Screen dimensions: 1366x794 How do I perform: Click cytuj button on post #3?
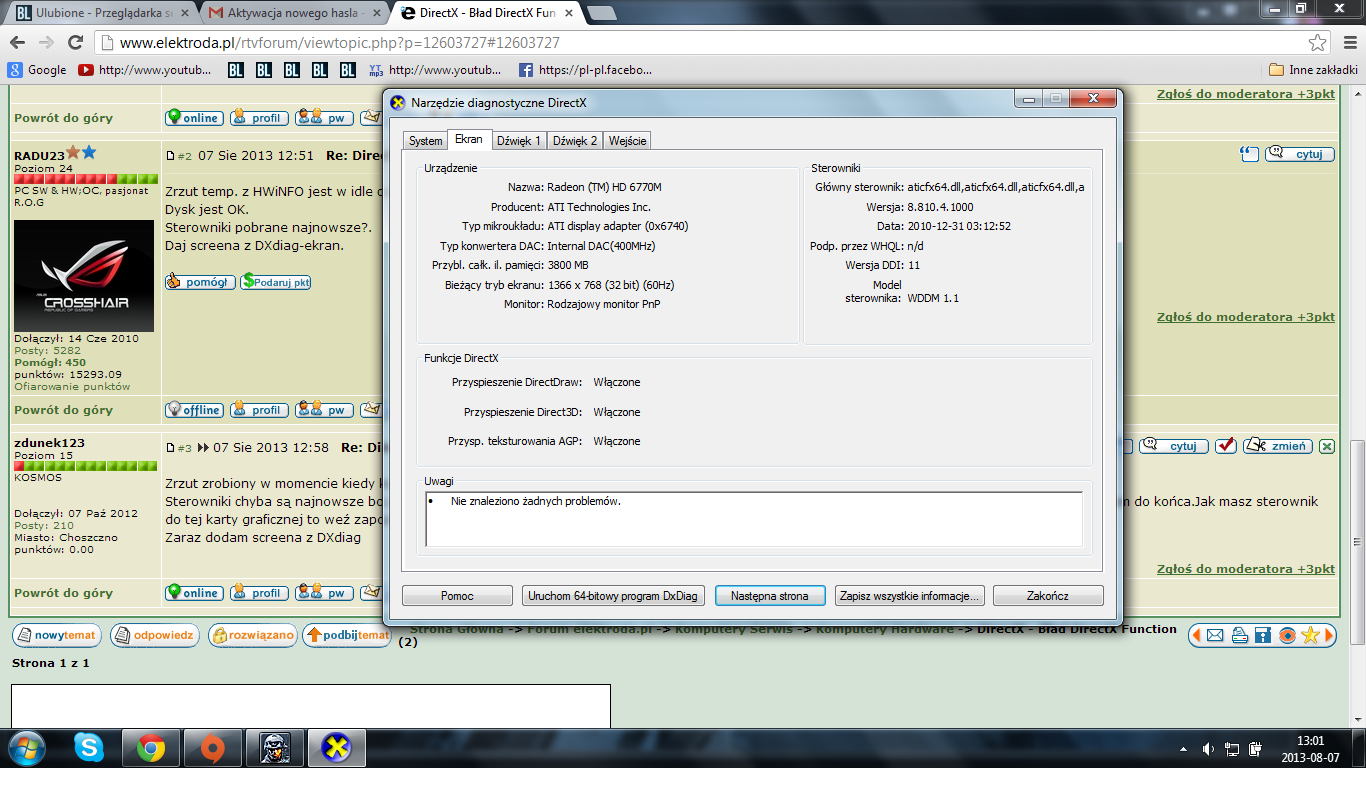[x=1174, y=446]
